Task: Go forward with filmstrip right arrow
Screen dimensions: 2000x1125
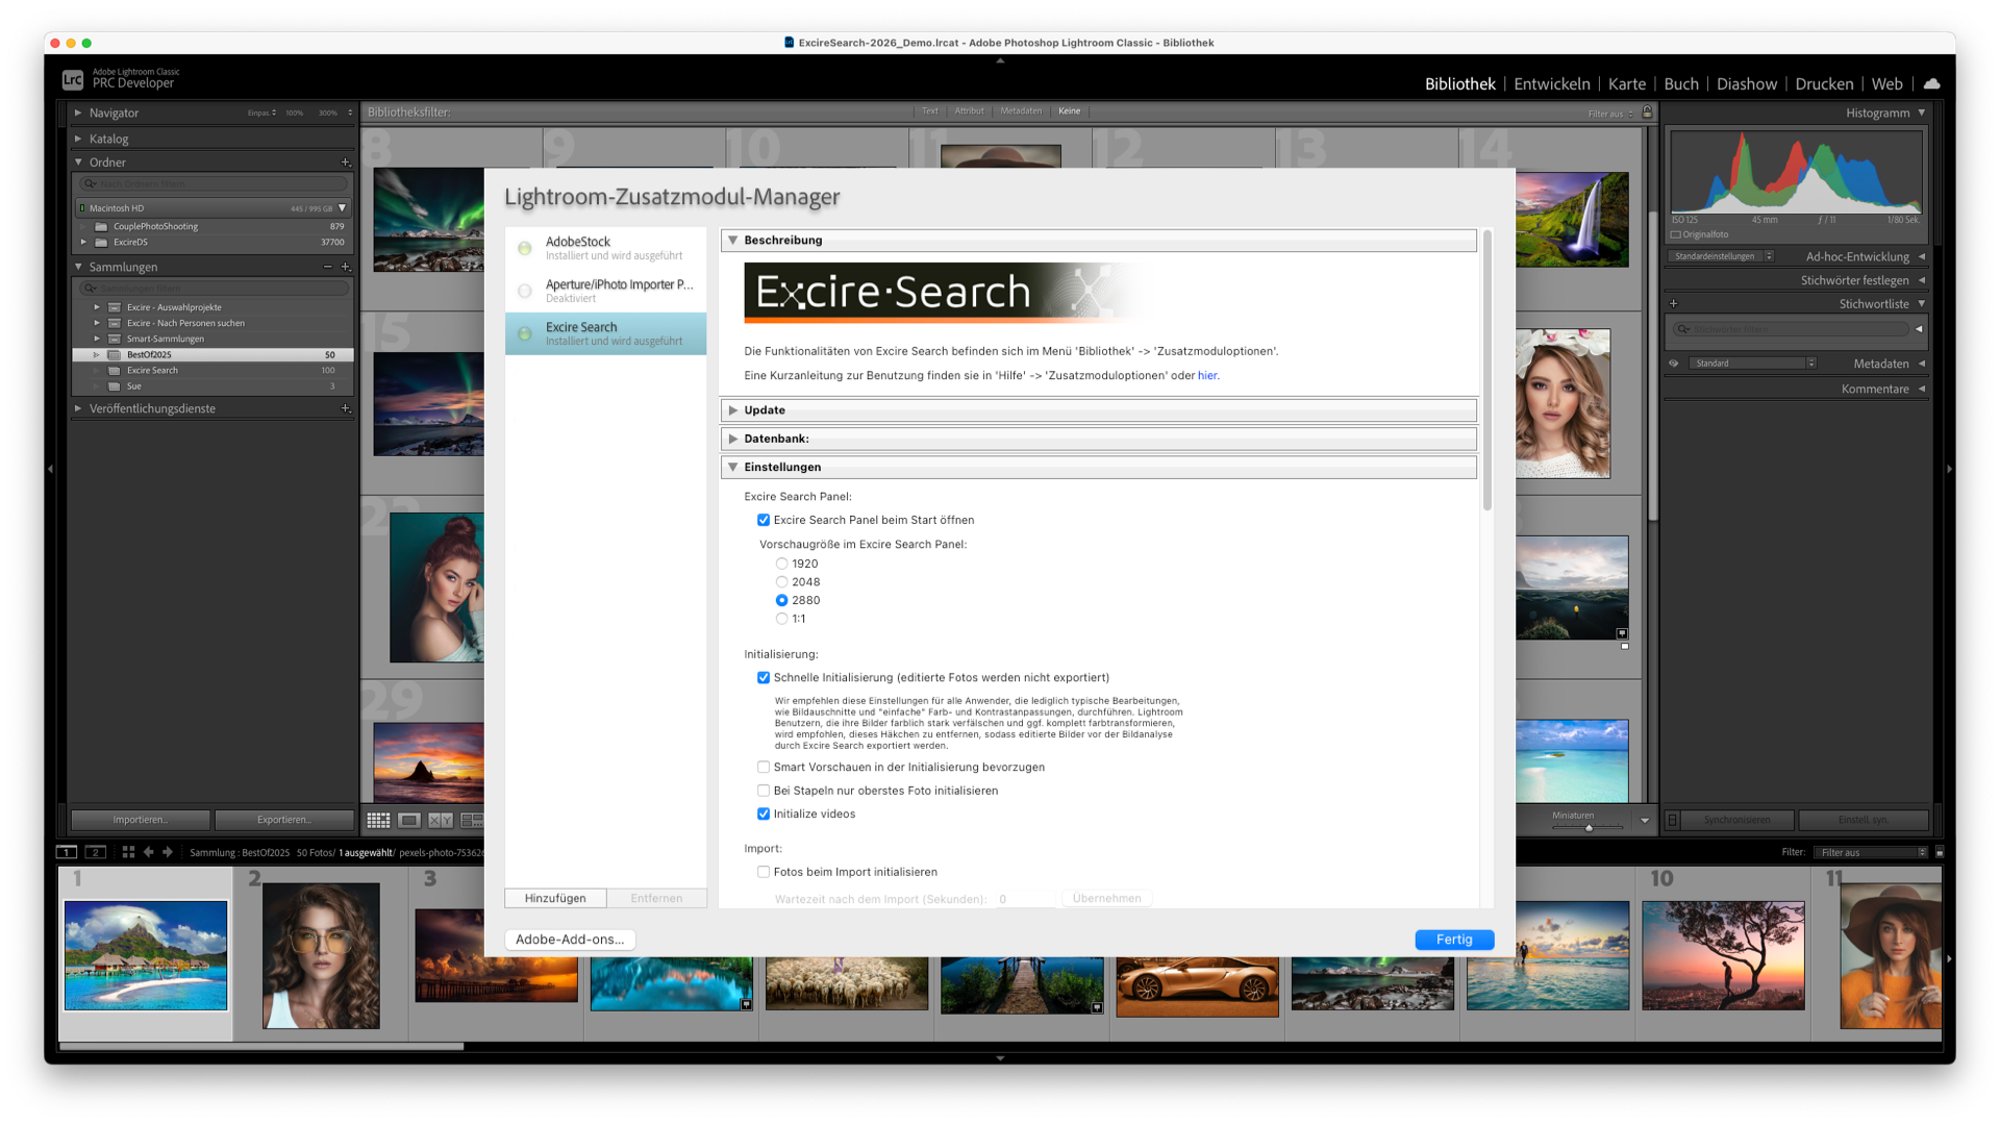Action: 168,852
